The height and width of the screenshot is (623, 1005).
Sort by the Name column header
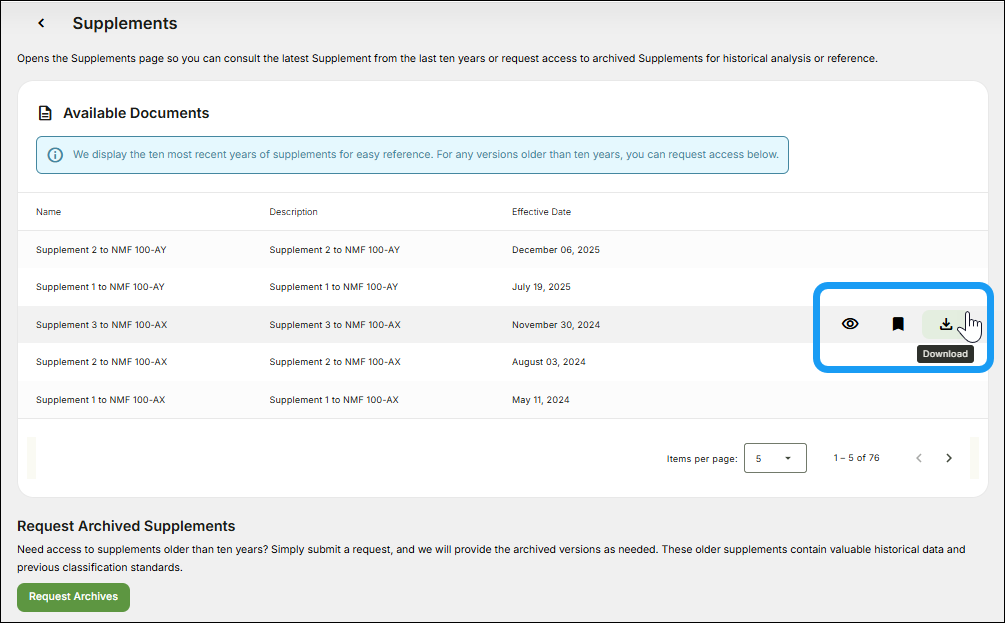click(48, 212)
